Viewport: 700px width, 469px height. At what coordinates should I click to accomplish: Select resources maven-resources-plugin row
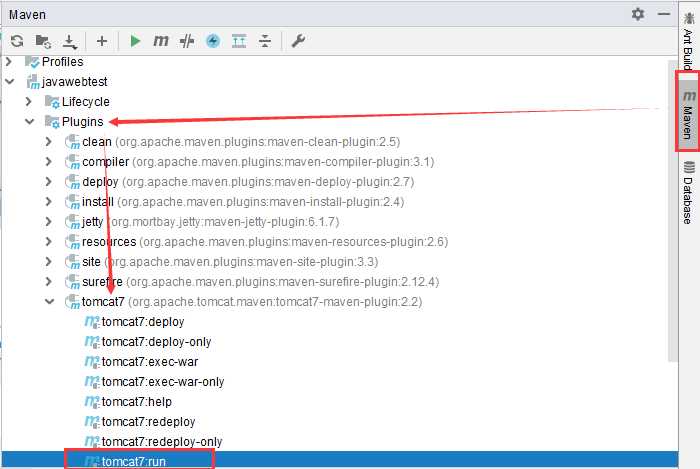click(265, 241)
